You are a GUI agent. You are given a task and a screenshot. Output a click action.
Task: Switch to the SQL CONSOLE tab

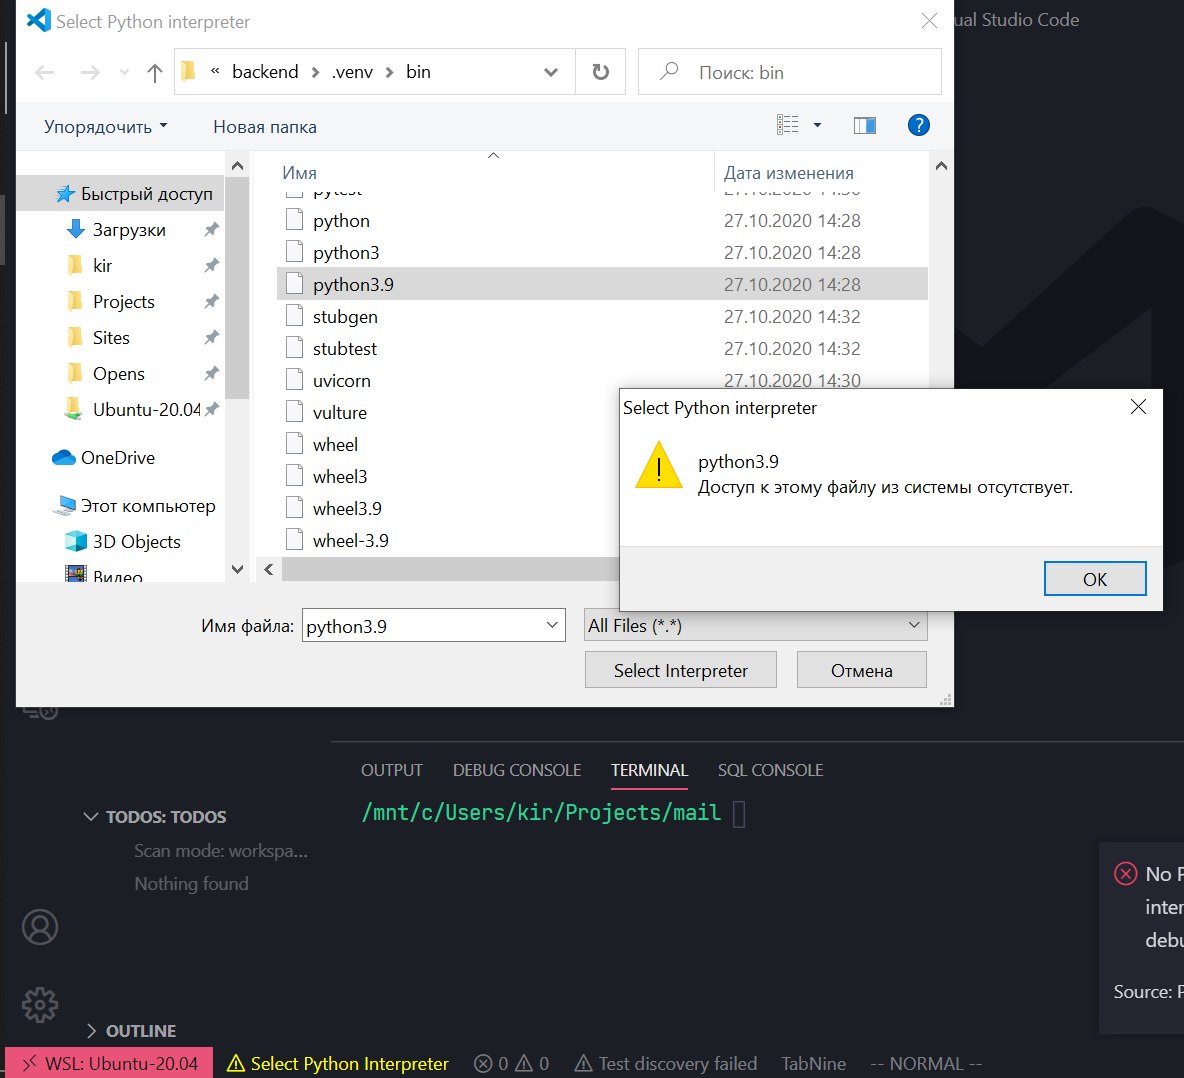770,770
